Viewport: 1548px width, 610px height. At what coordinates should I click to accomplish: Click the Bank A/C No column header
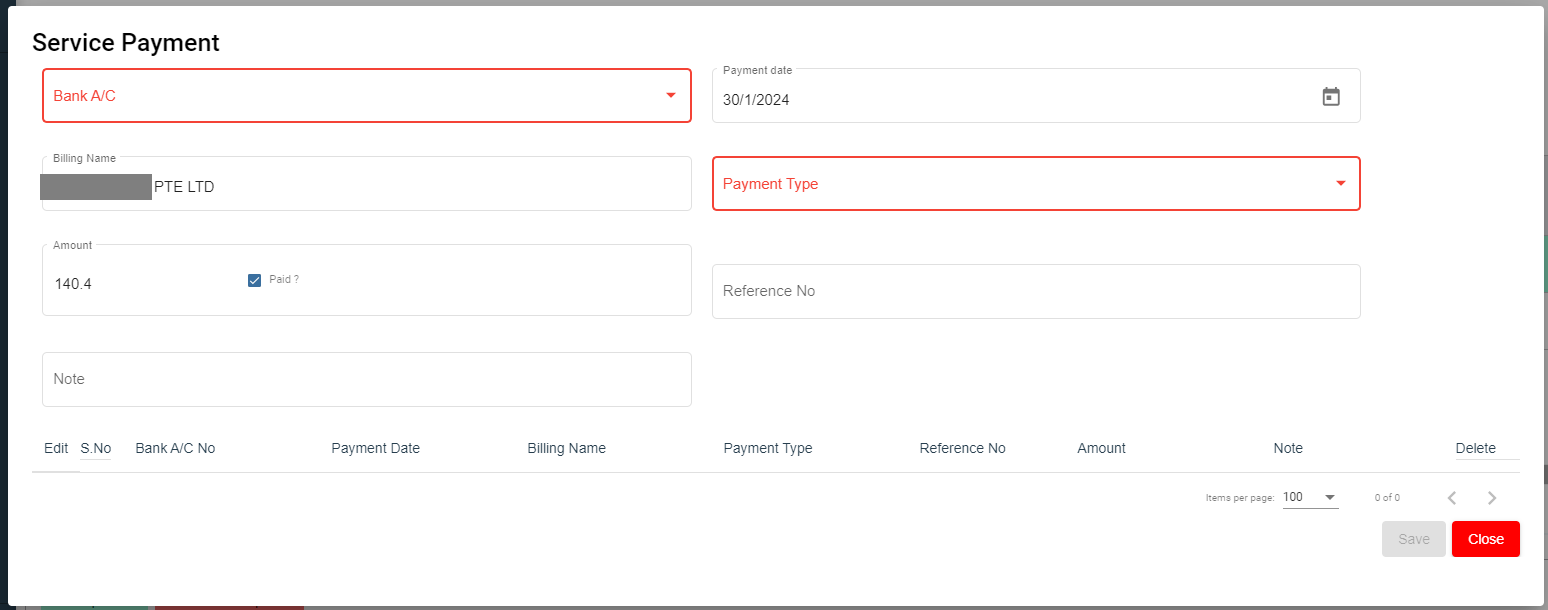[175, 448]
